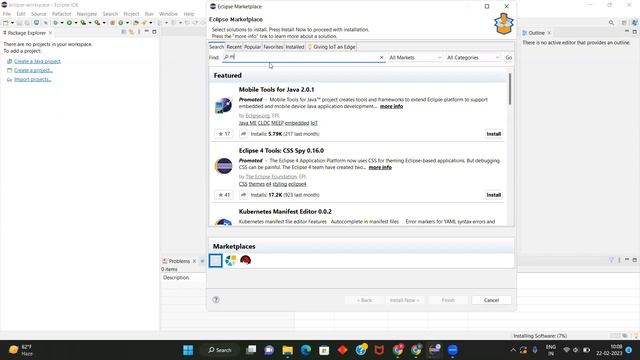The height and width of the screenshot is (360, 640).
Task: Open more info for CSS Spy
Action: [x=380, y=167]
